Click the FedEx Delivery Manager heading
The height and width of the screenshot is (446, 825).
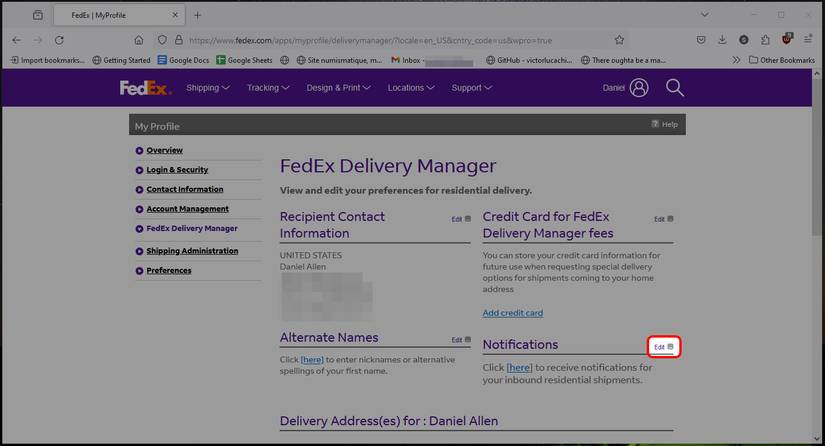tap(388, 166)
